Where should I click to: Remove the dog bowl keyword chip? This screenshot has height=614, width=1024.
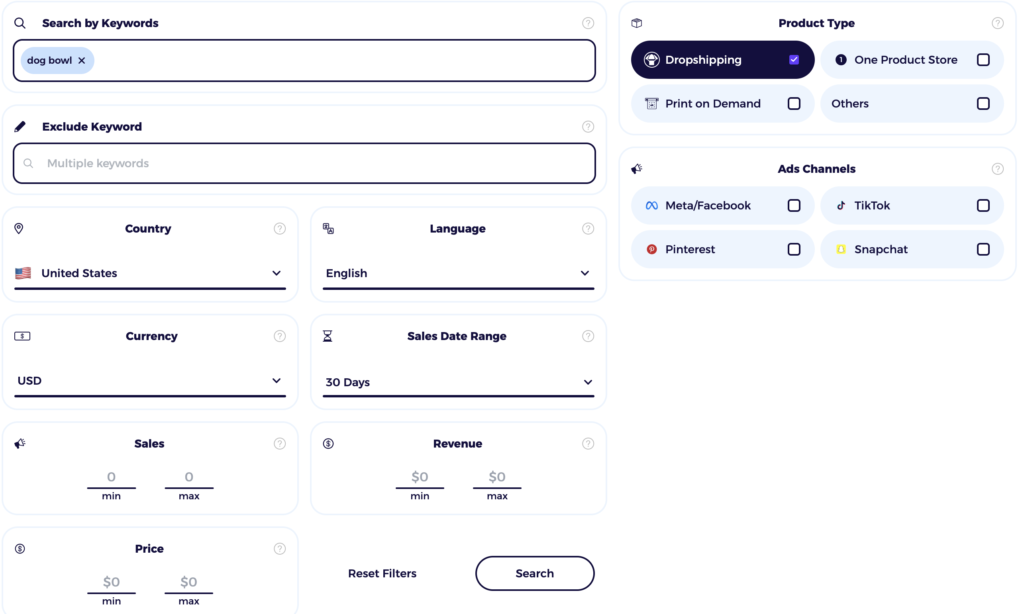tap(81, 60)
